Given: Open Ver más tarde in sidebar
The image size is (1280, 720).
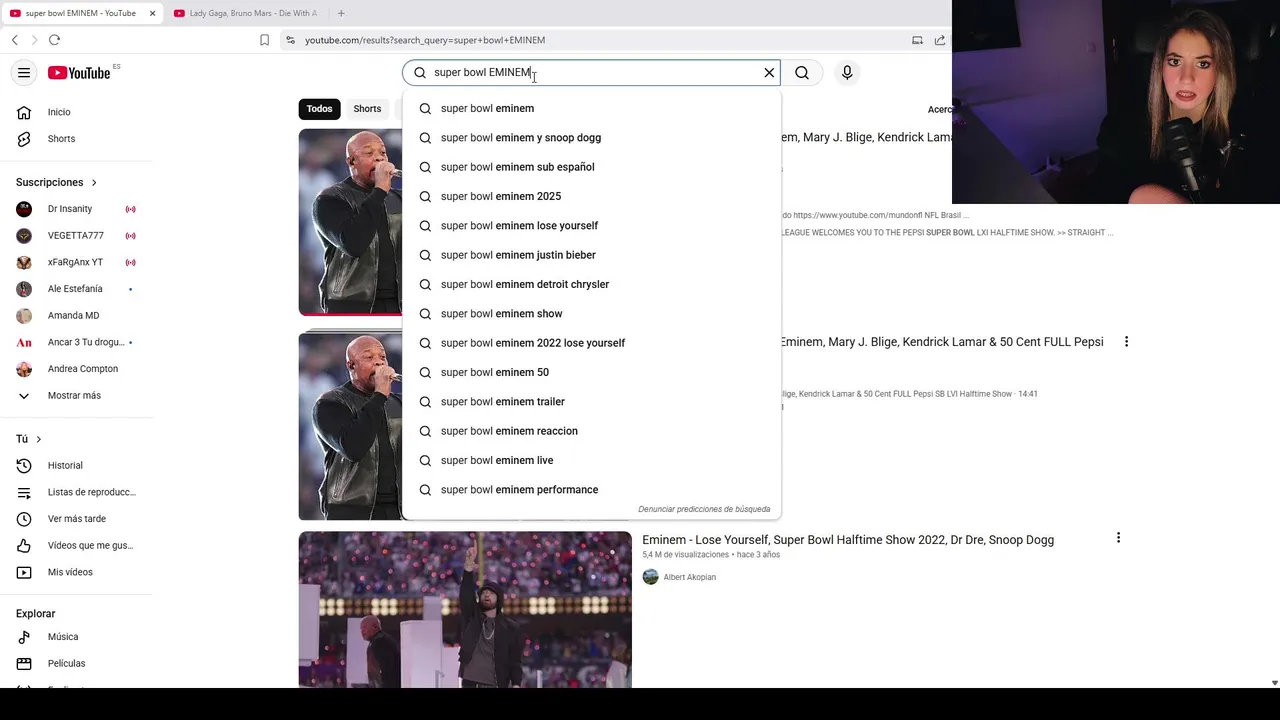Looking at the screenshot, I should point(76,519).
